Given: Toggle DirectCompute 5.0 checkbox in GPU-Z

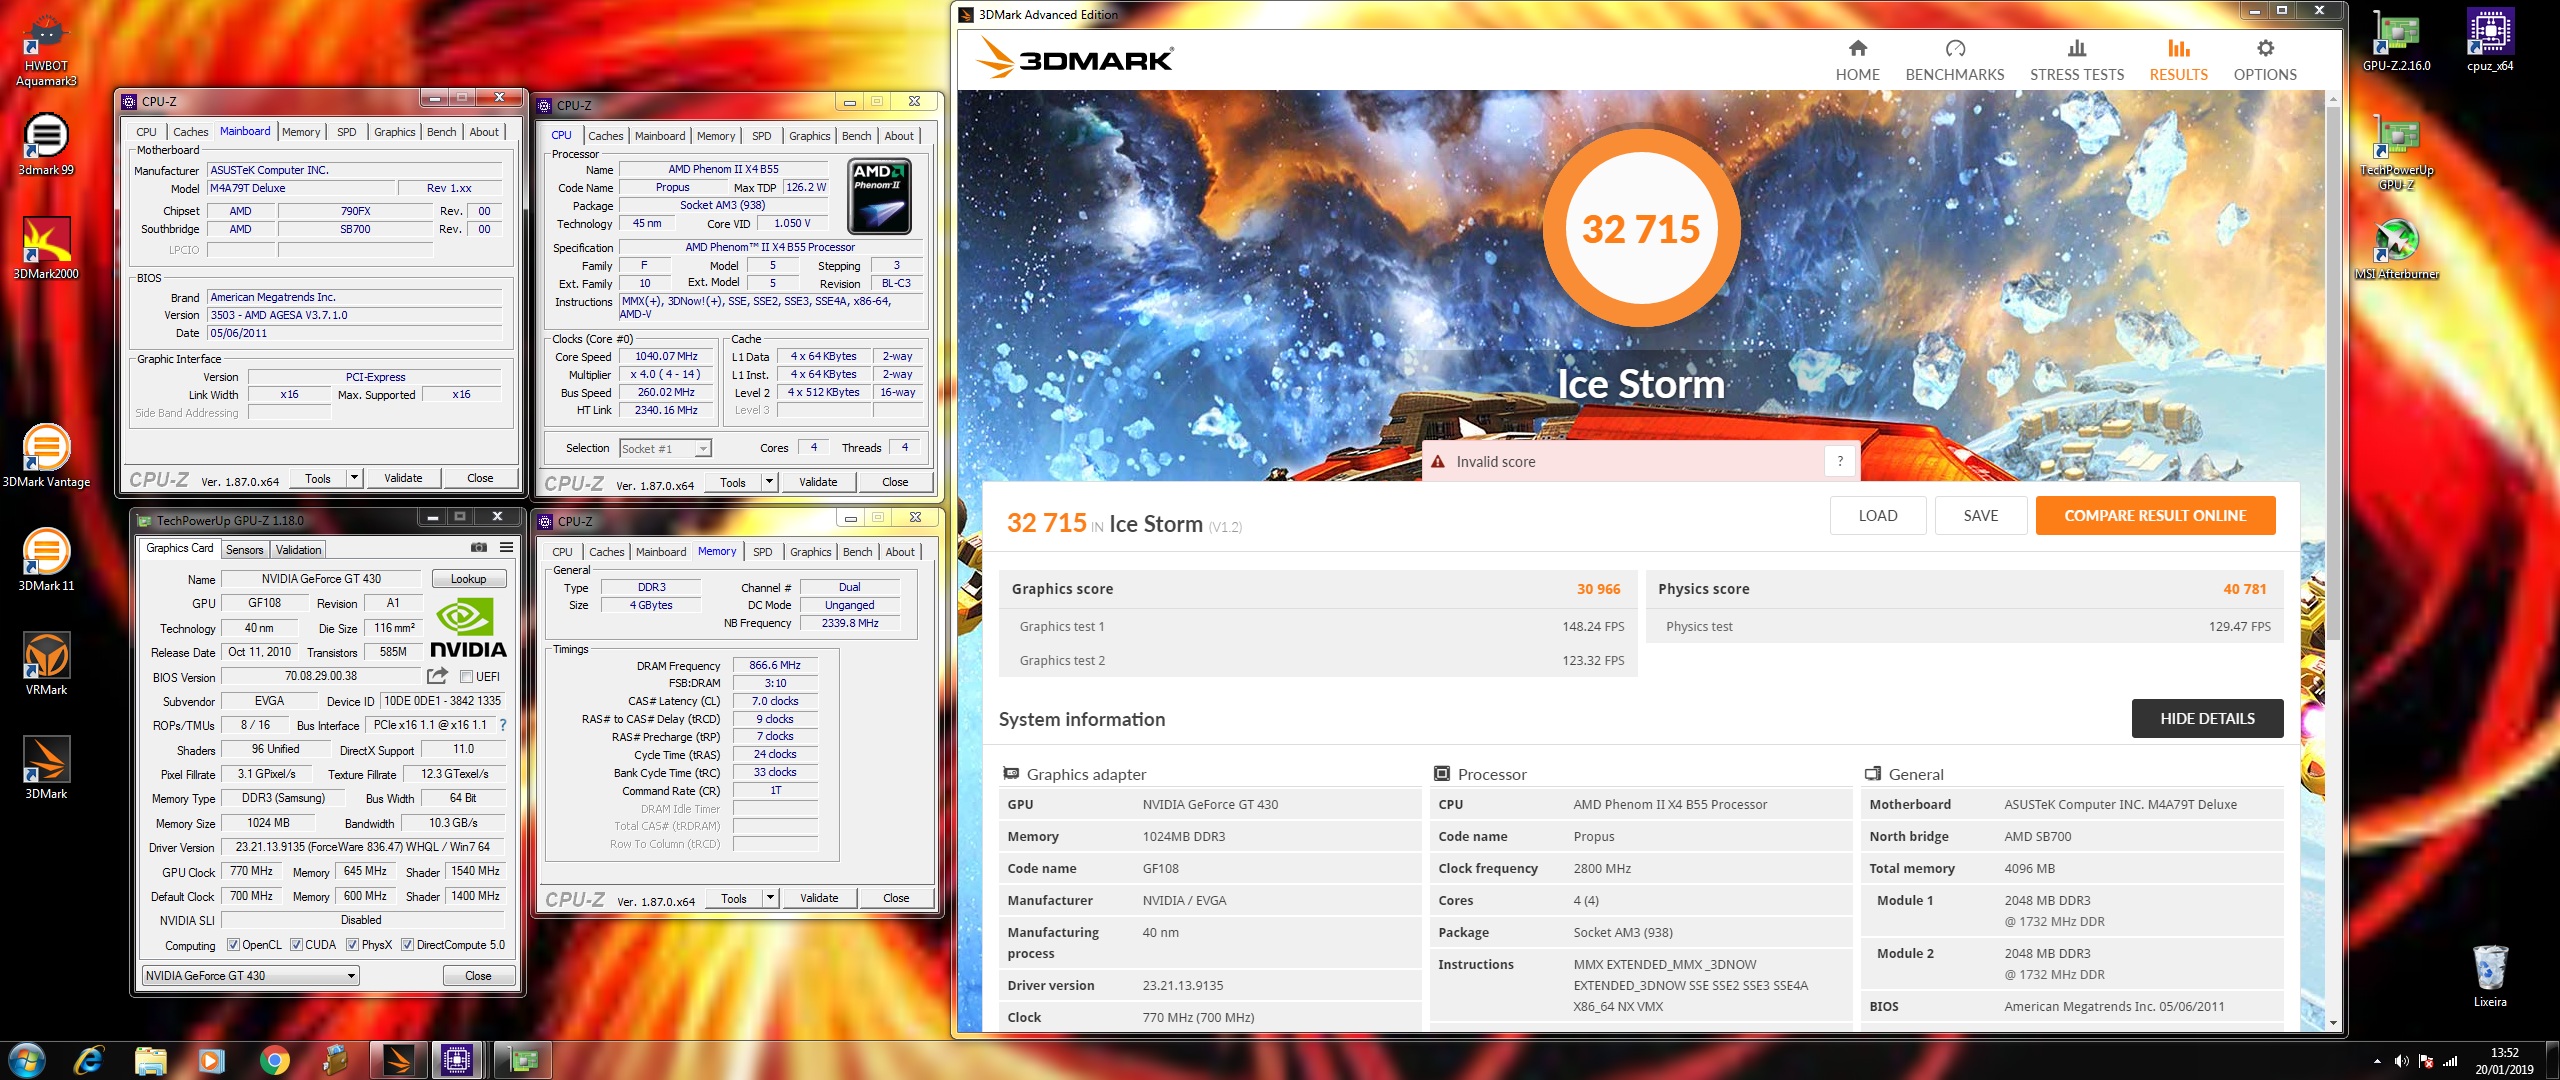Looking at the screenshot, I should point(407,944).
